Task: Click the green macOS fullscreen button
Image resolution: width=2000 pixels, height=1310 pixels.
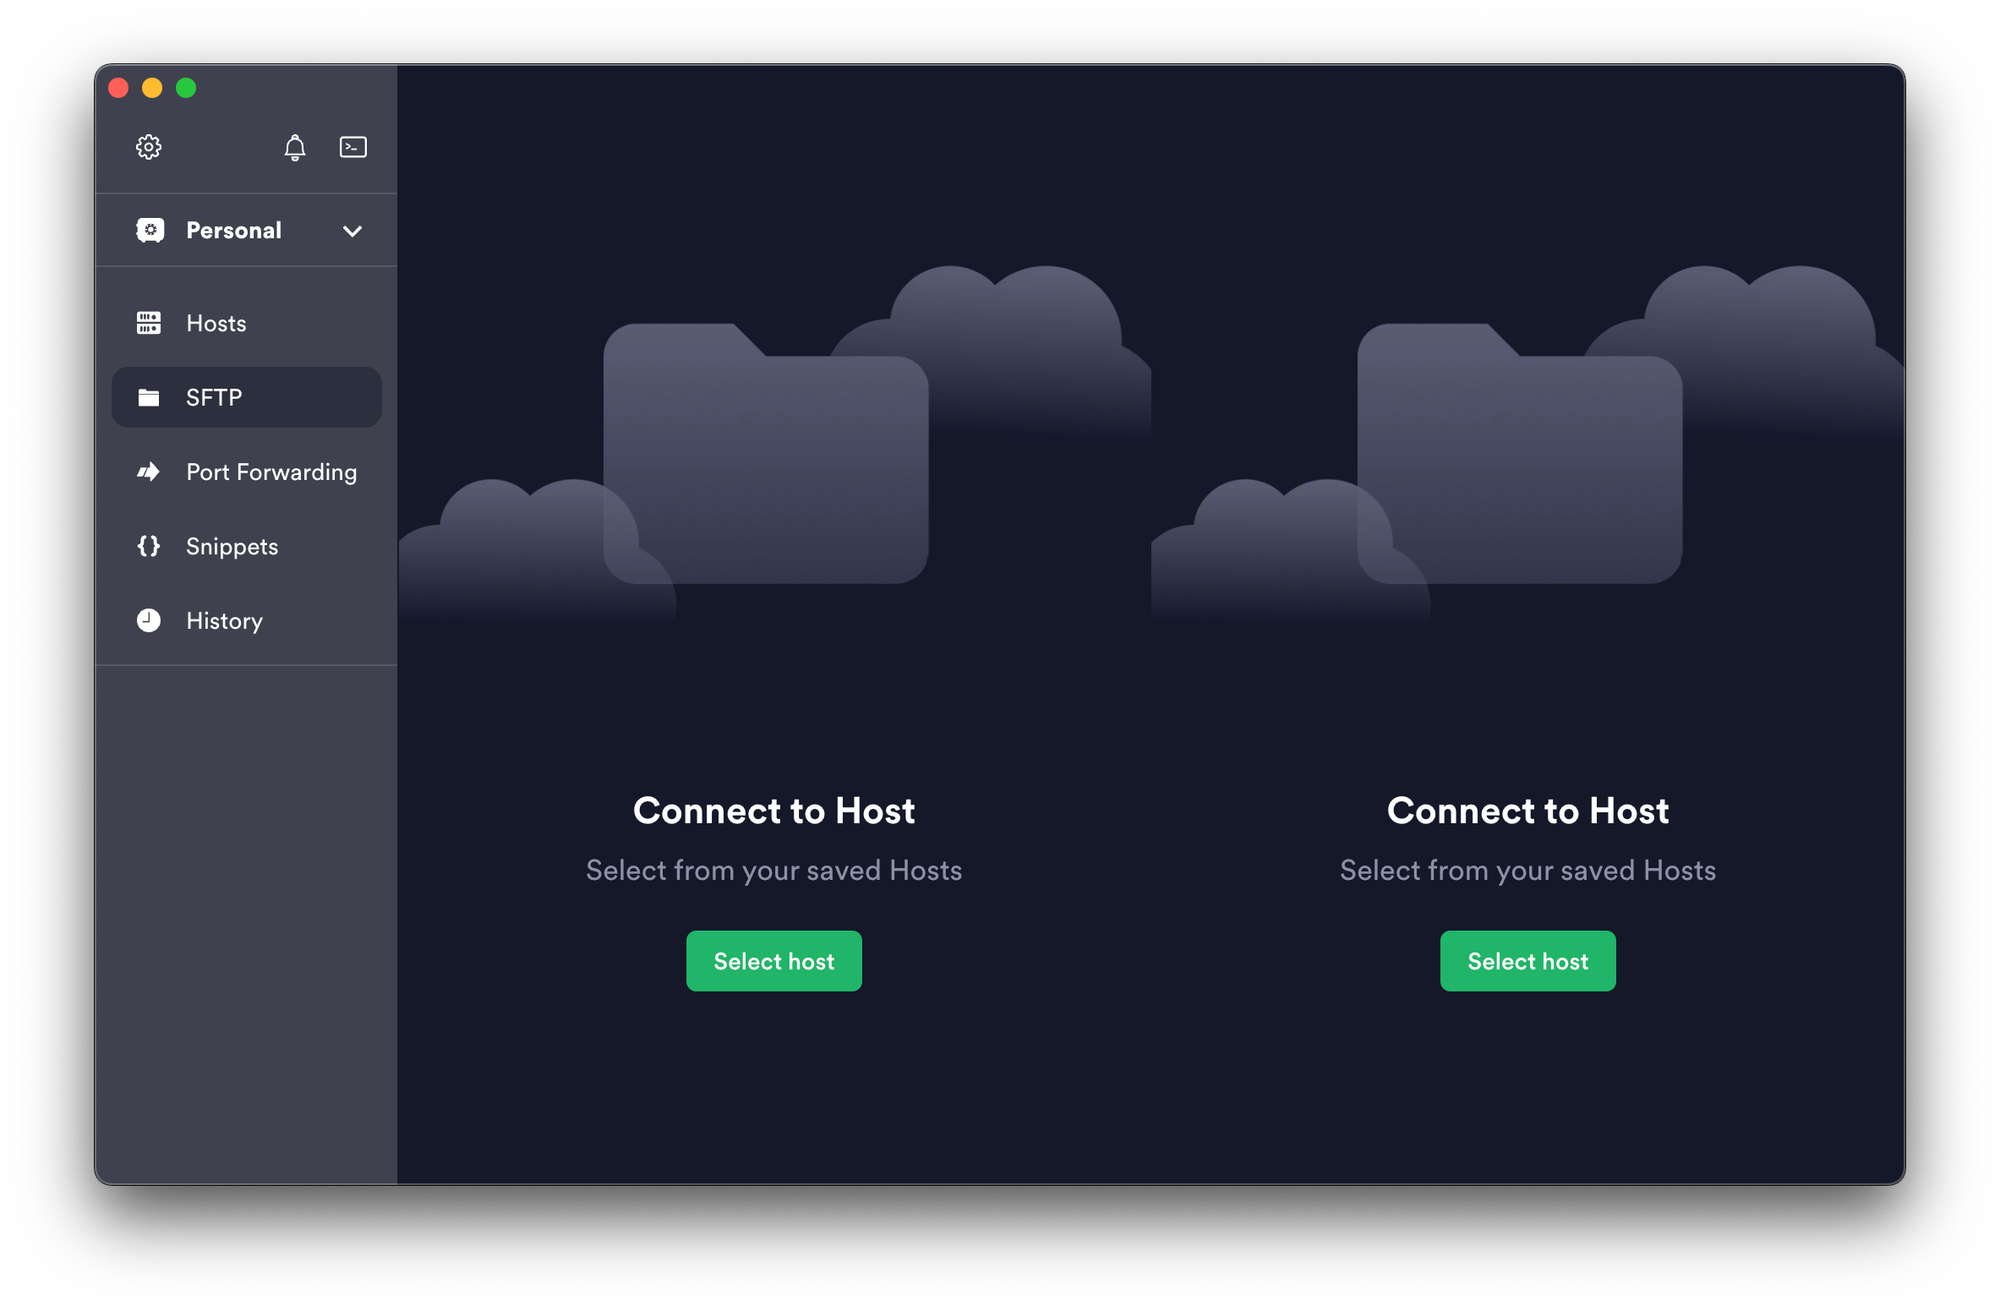Action: click(x=186, y=88)
